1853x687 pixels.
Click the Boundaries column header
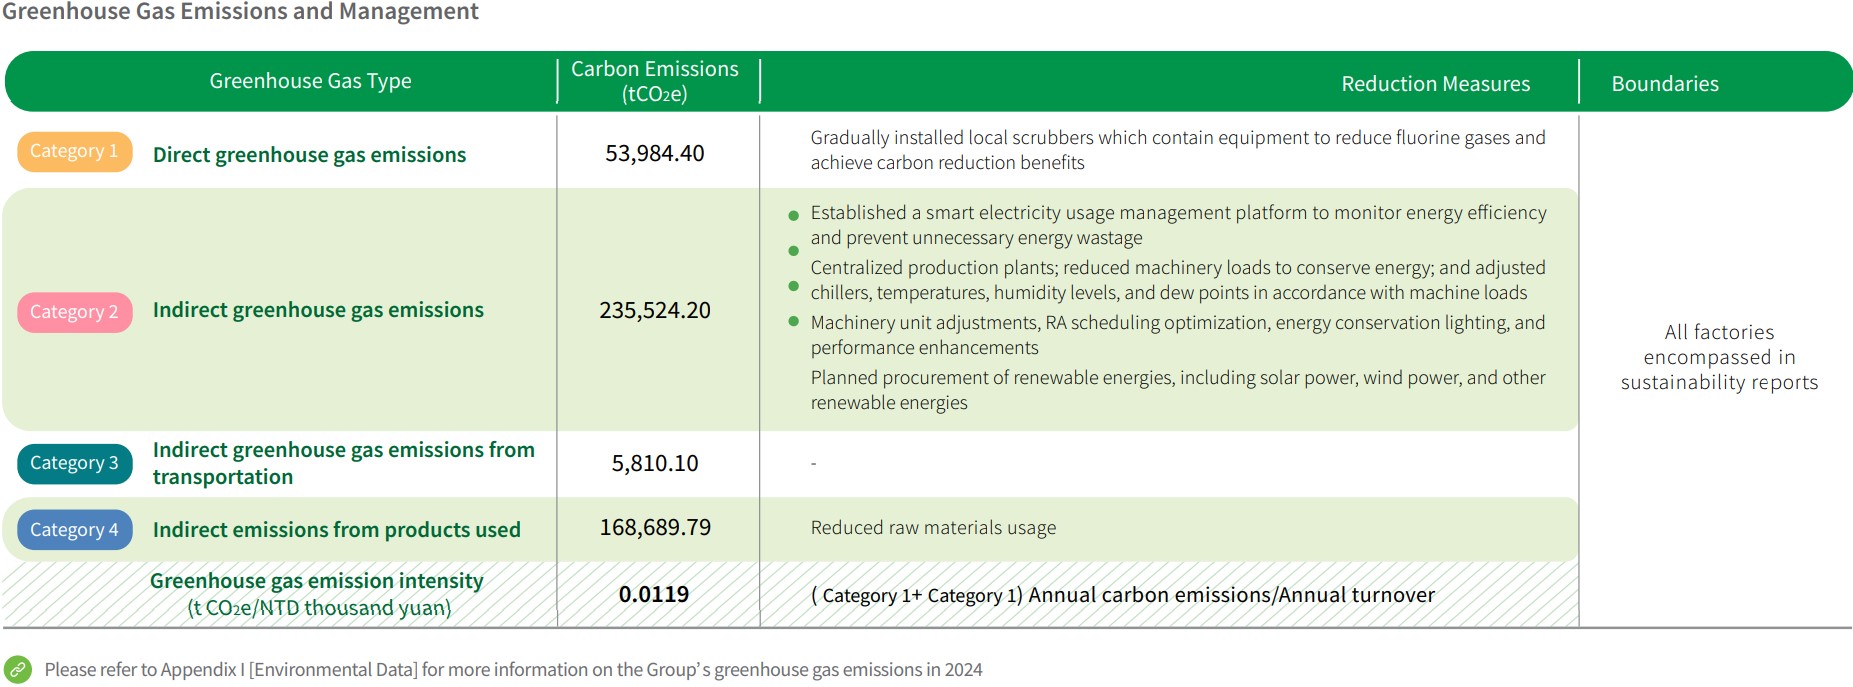(1665, 84)
